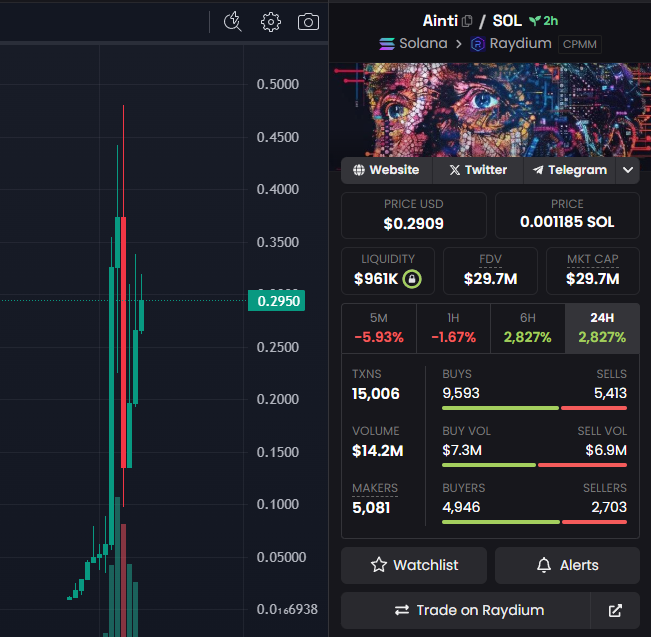Expand more social links chevron

(x=628, y=170)
